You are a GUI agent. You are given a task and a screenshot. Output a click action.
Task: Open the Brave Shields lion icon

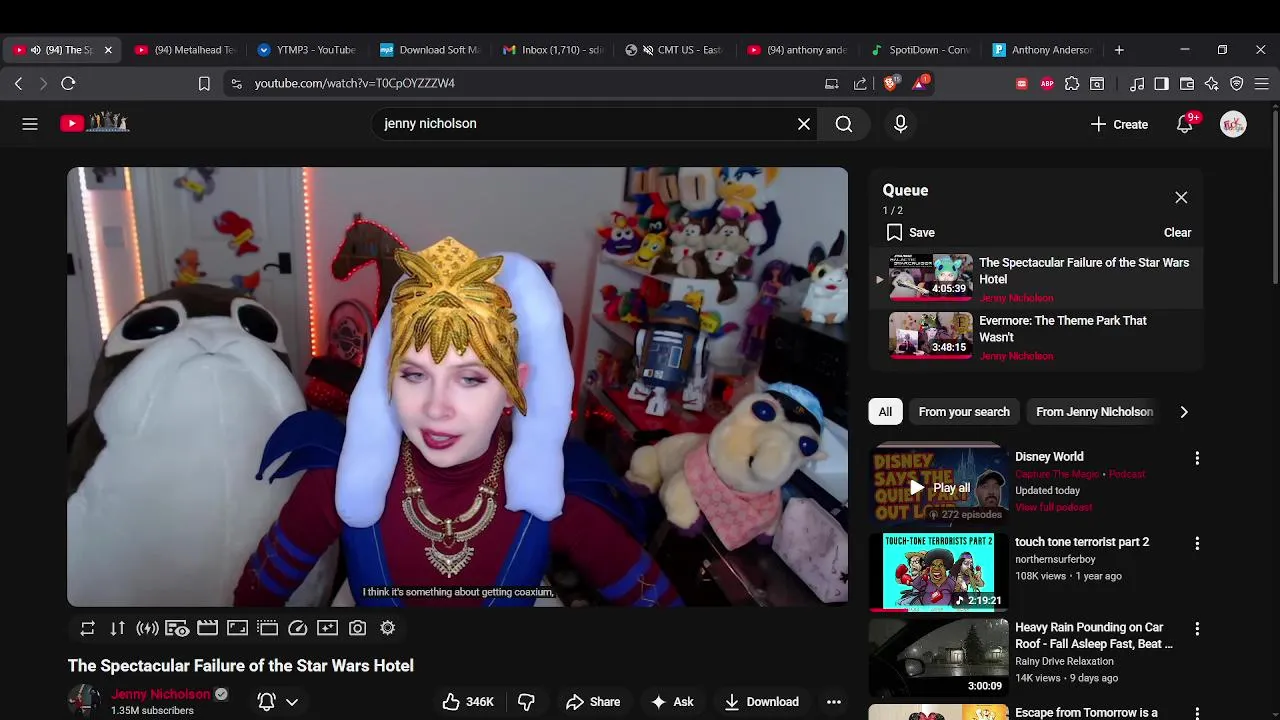[x=890, y=84]
